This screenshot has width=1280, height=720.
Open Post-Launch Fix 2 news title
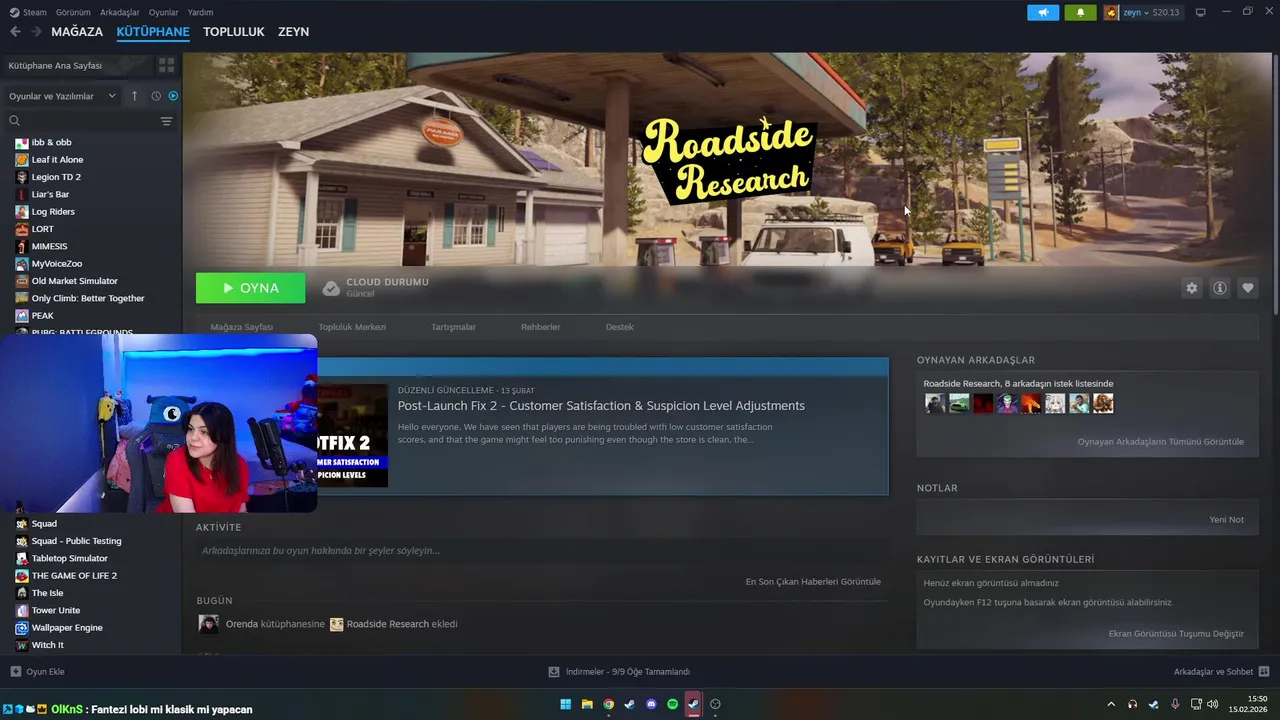(x=601, y=406)
